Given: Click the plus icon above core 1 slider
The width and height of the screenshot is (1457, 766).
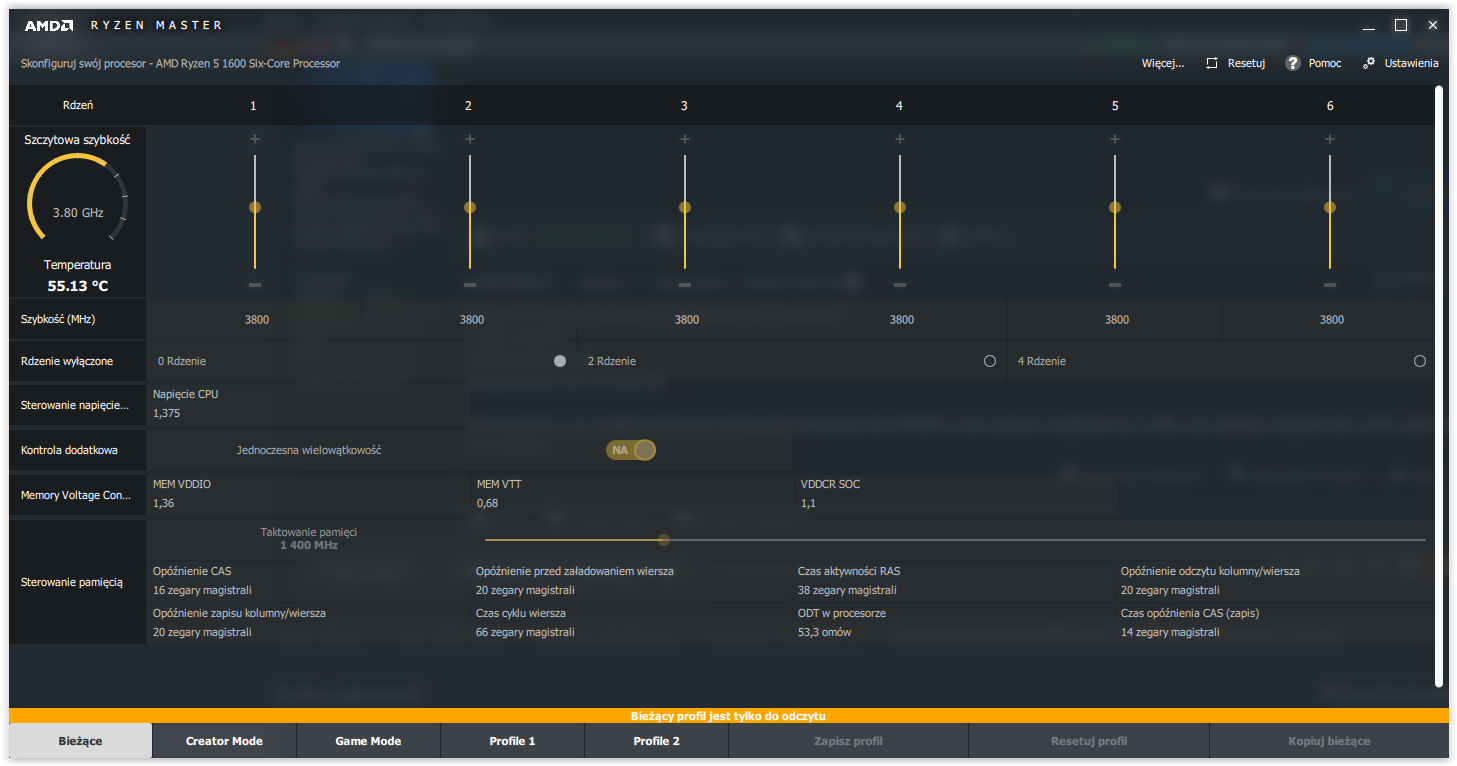Looking at the screenshot, I should [255, 139].
